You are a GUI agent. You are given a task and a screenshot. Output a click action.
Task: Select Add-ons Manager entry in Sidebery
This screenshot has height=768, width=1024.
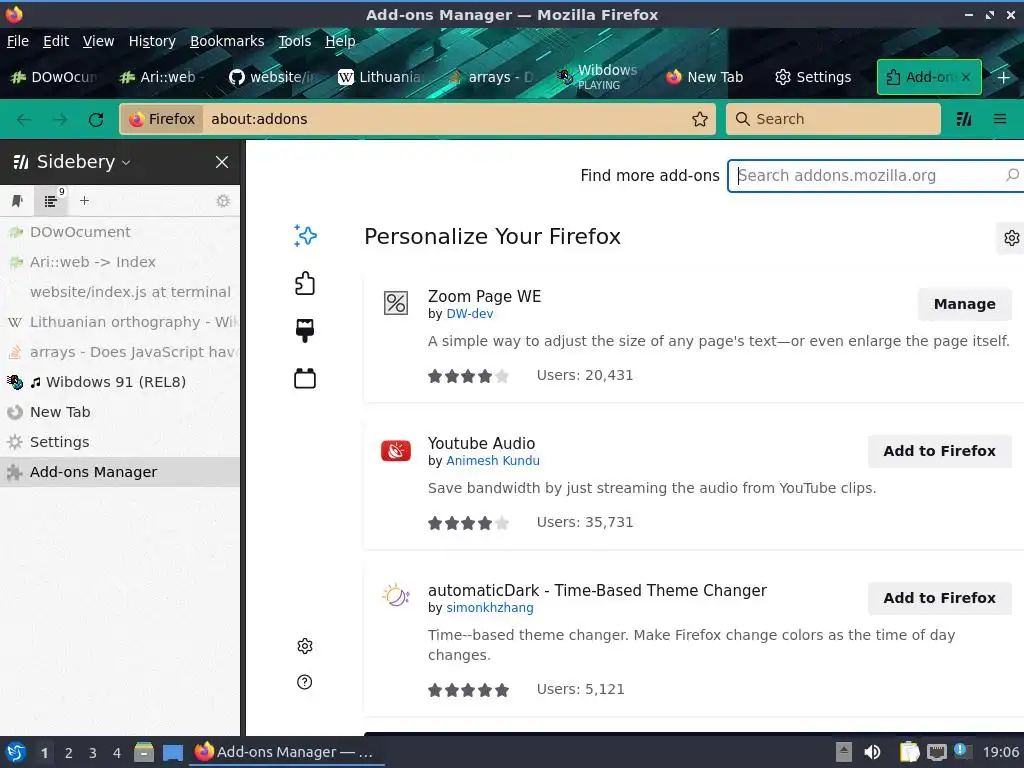click(120, 472)
